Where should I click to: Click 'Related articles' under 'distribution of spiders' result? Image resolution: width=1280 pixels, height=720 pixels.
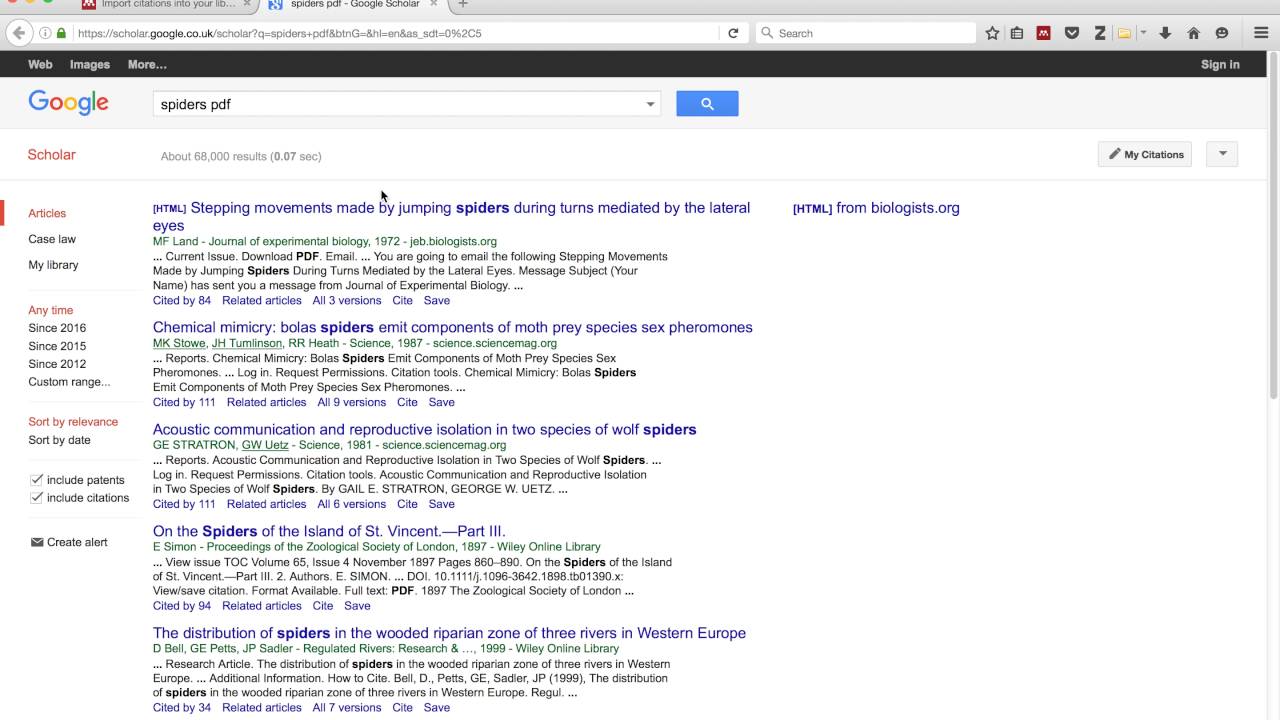tap(262, 708)
